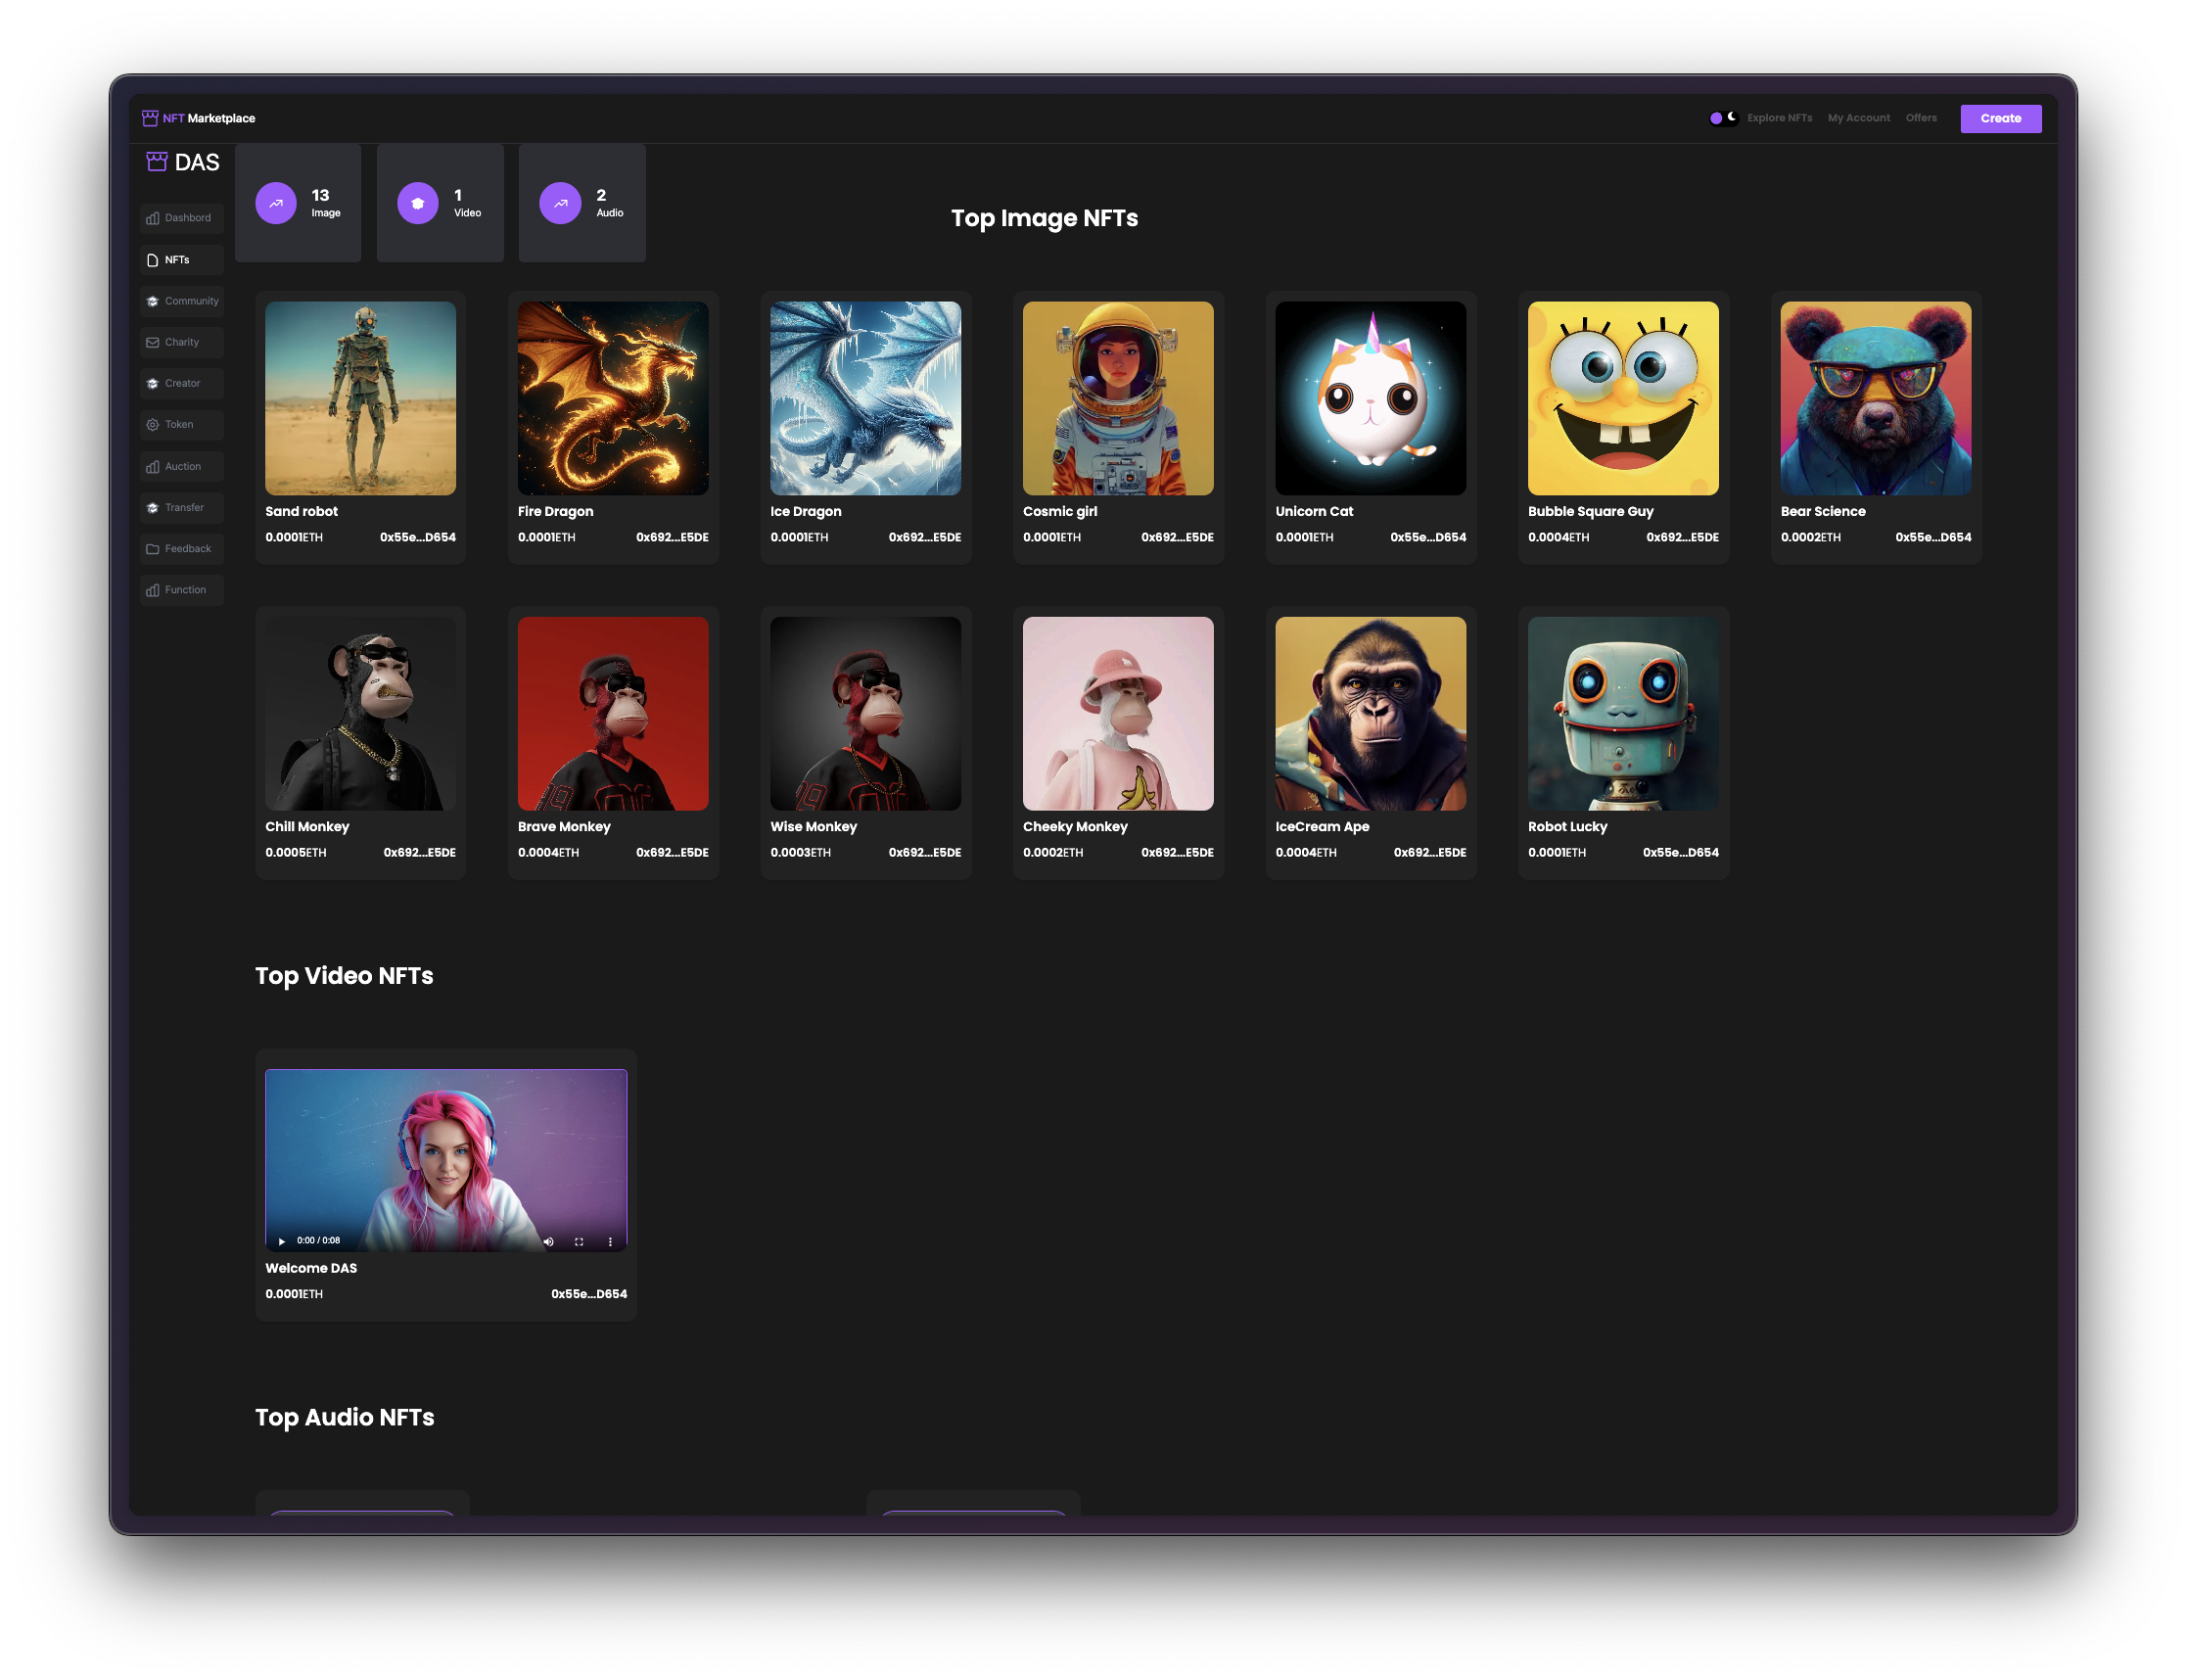Open the Fire Dragon NFT thumbnail
This screenshot has width=2187, height=1680.
(613, 398)
